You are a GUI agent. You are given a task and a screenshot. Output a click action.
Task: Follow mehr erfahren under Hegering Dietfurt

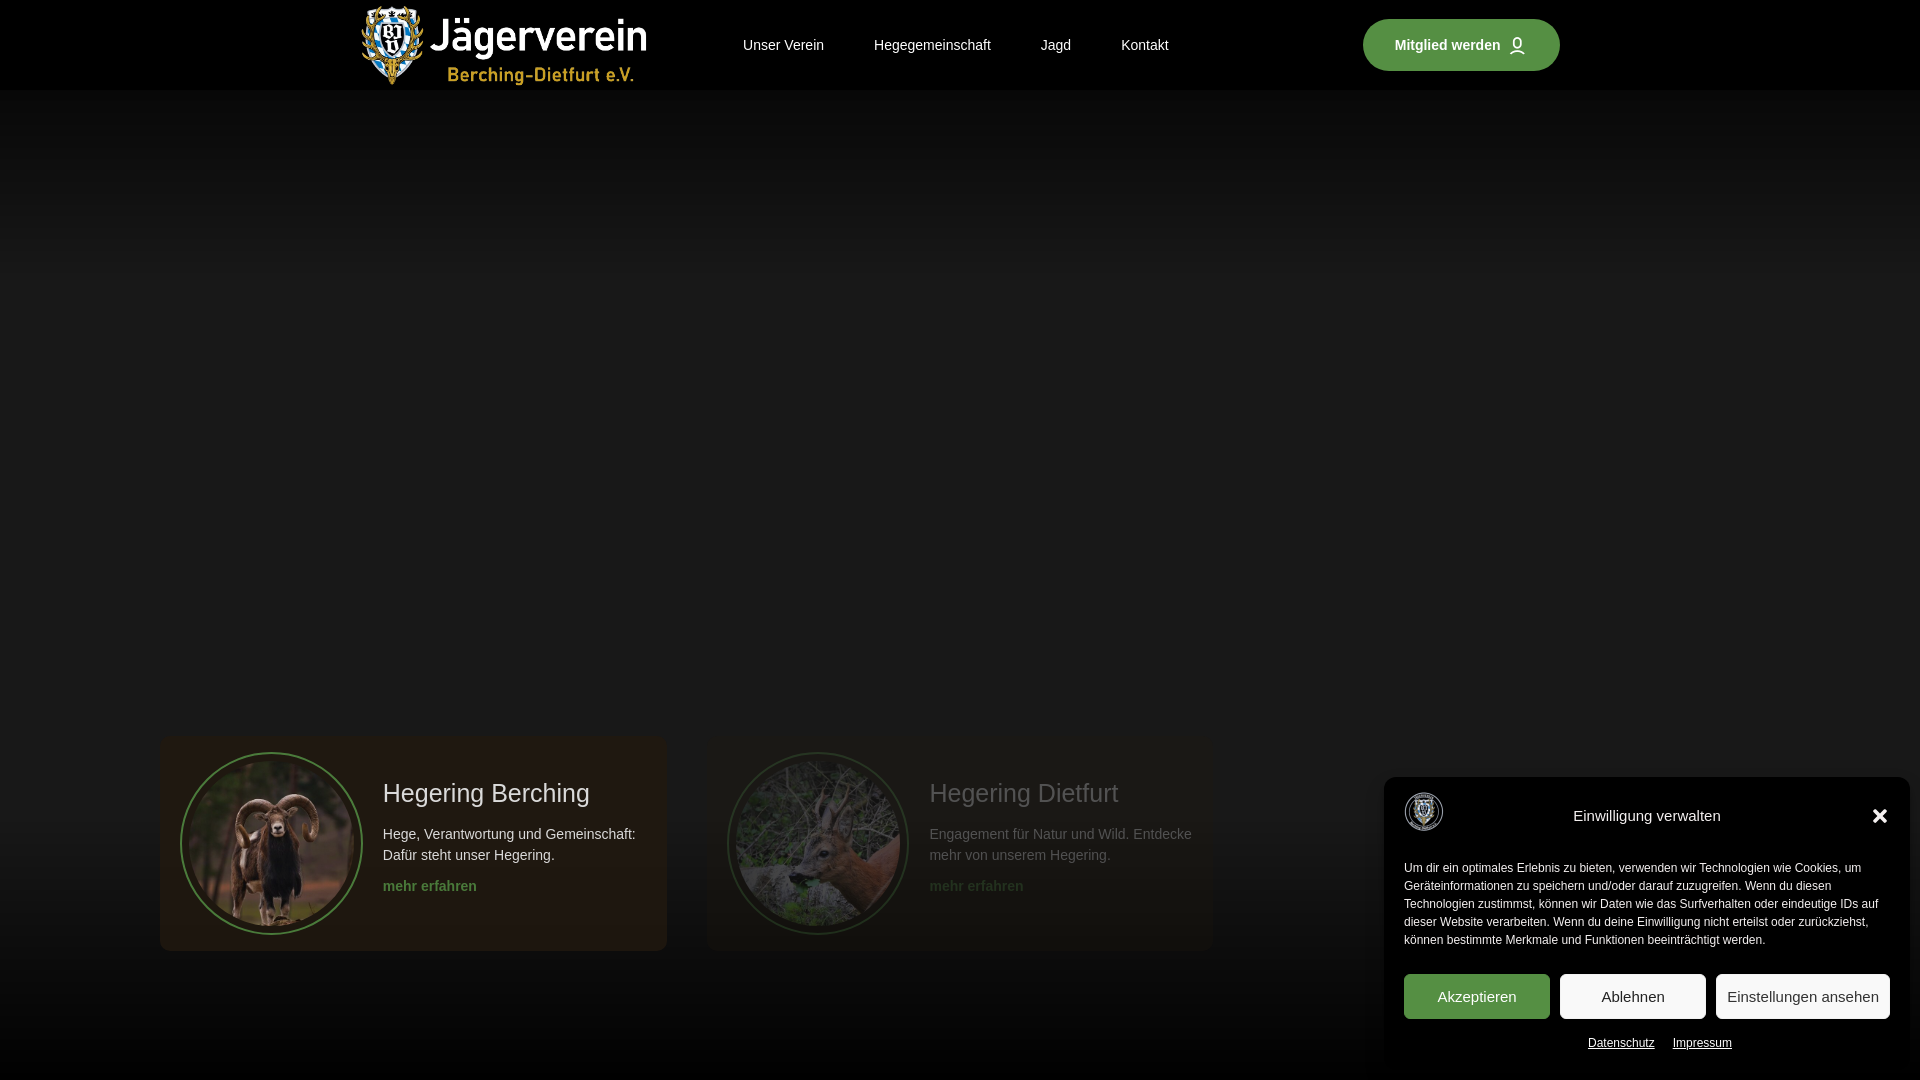976,886
